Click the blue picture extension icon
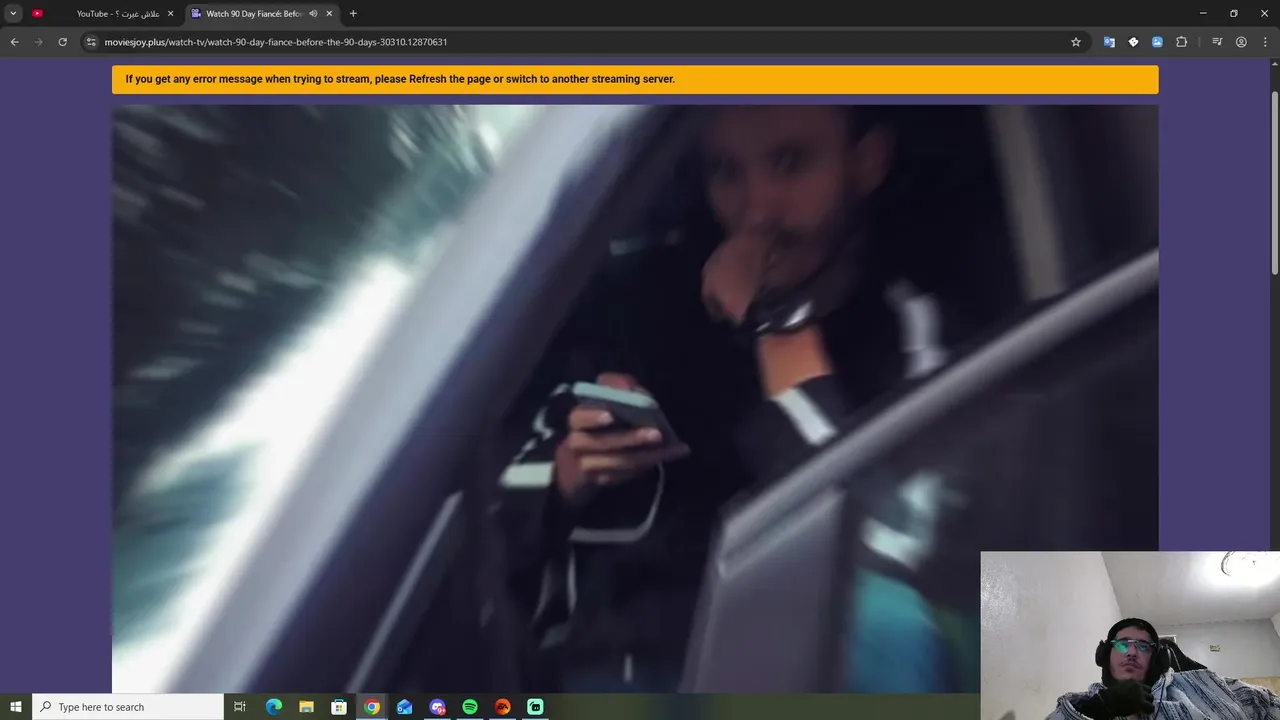1280x720 pixels. (1157, 42)
